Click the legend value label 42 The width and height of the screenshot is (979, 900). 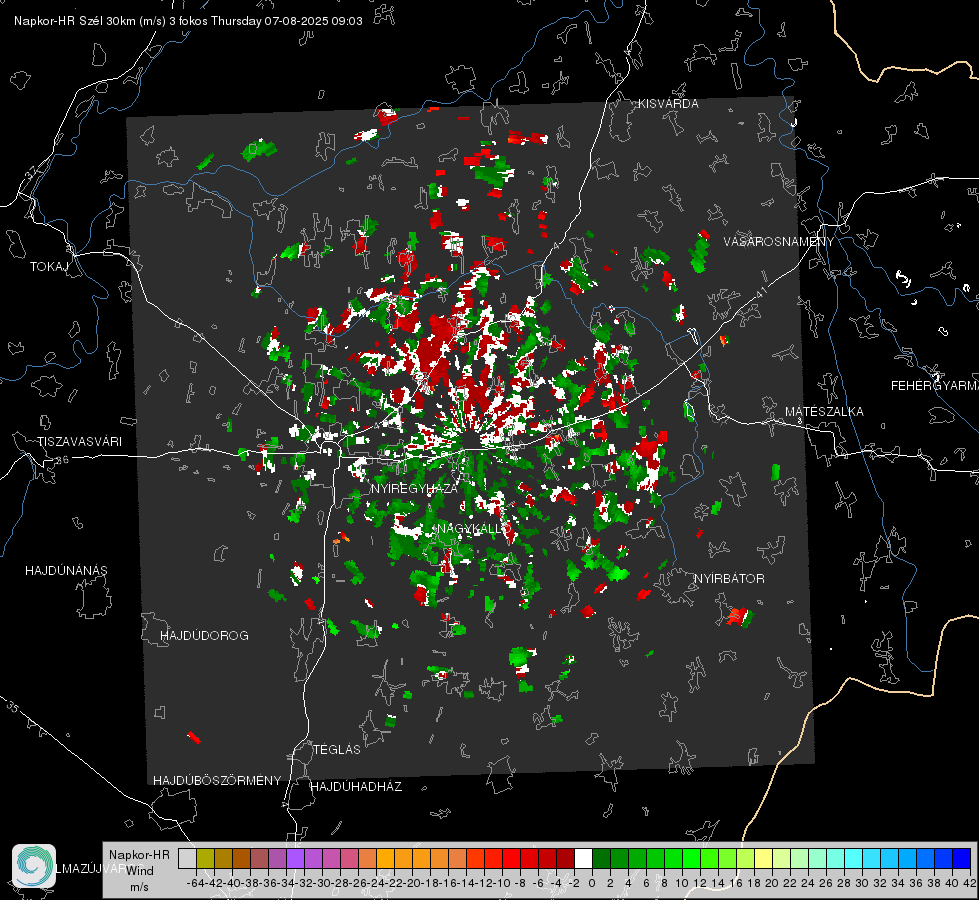[x=970, y=884]
